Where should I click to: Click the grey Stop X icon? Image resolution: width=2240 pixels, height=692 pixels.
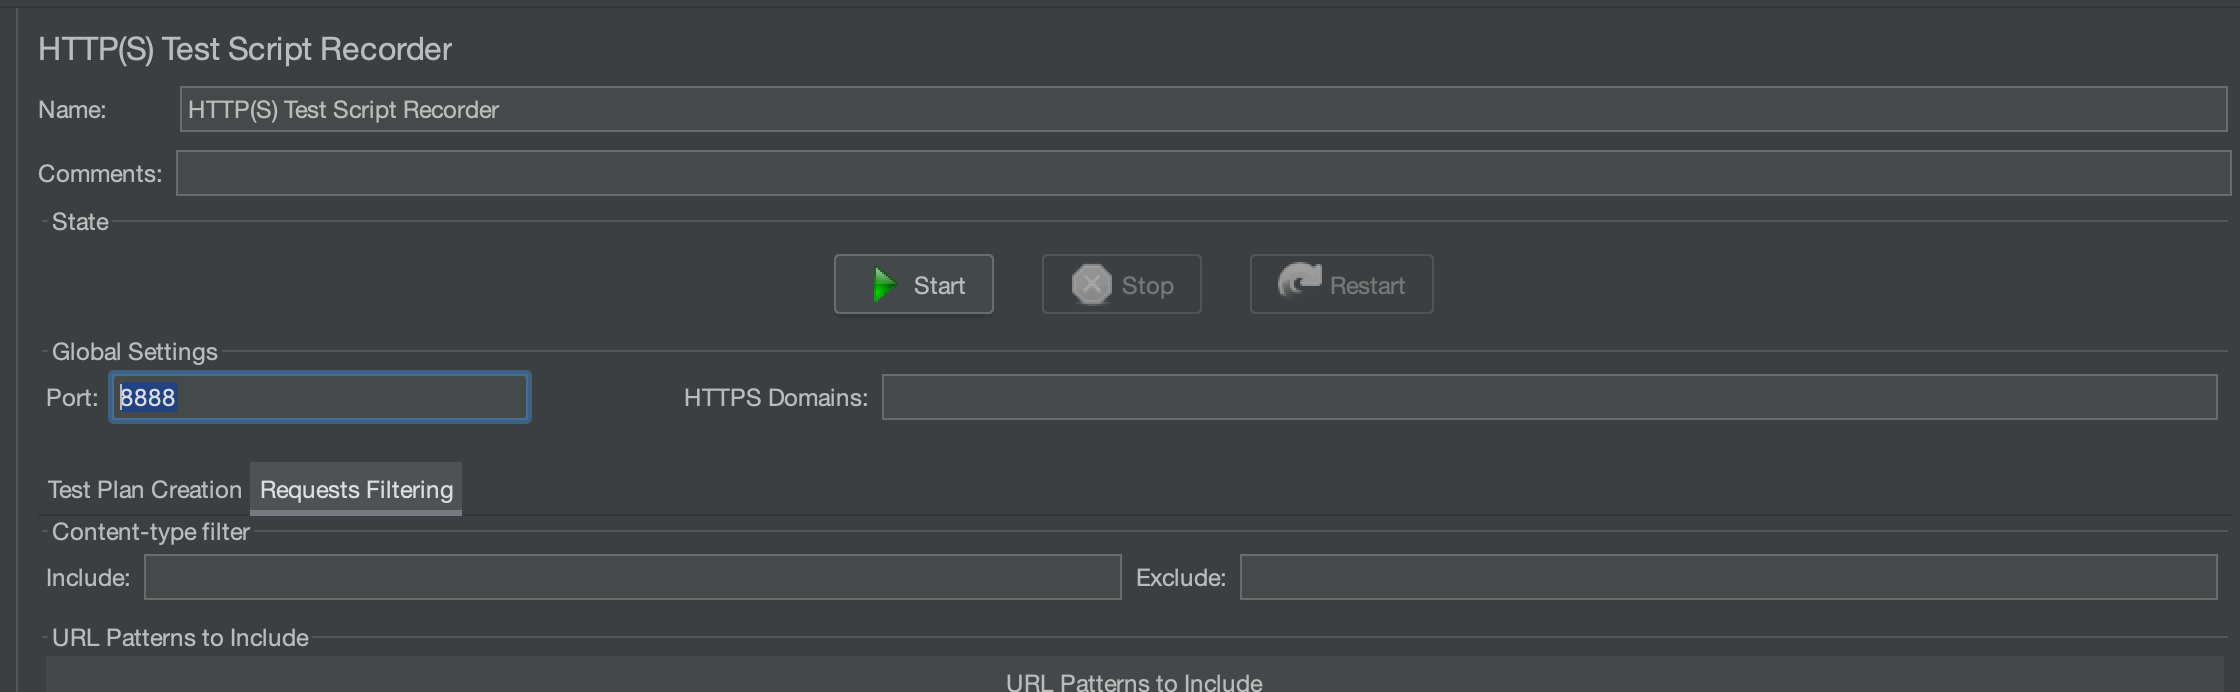[x=1092, y=285]
